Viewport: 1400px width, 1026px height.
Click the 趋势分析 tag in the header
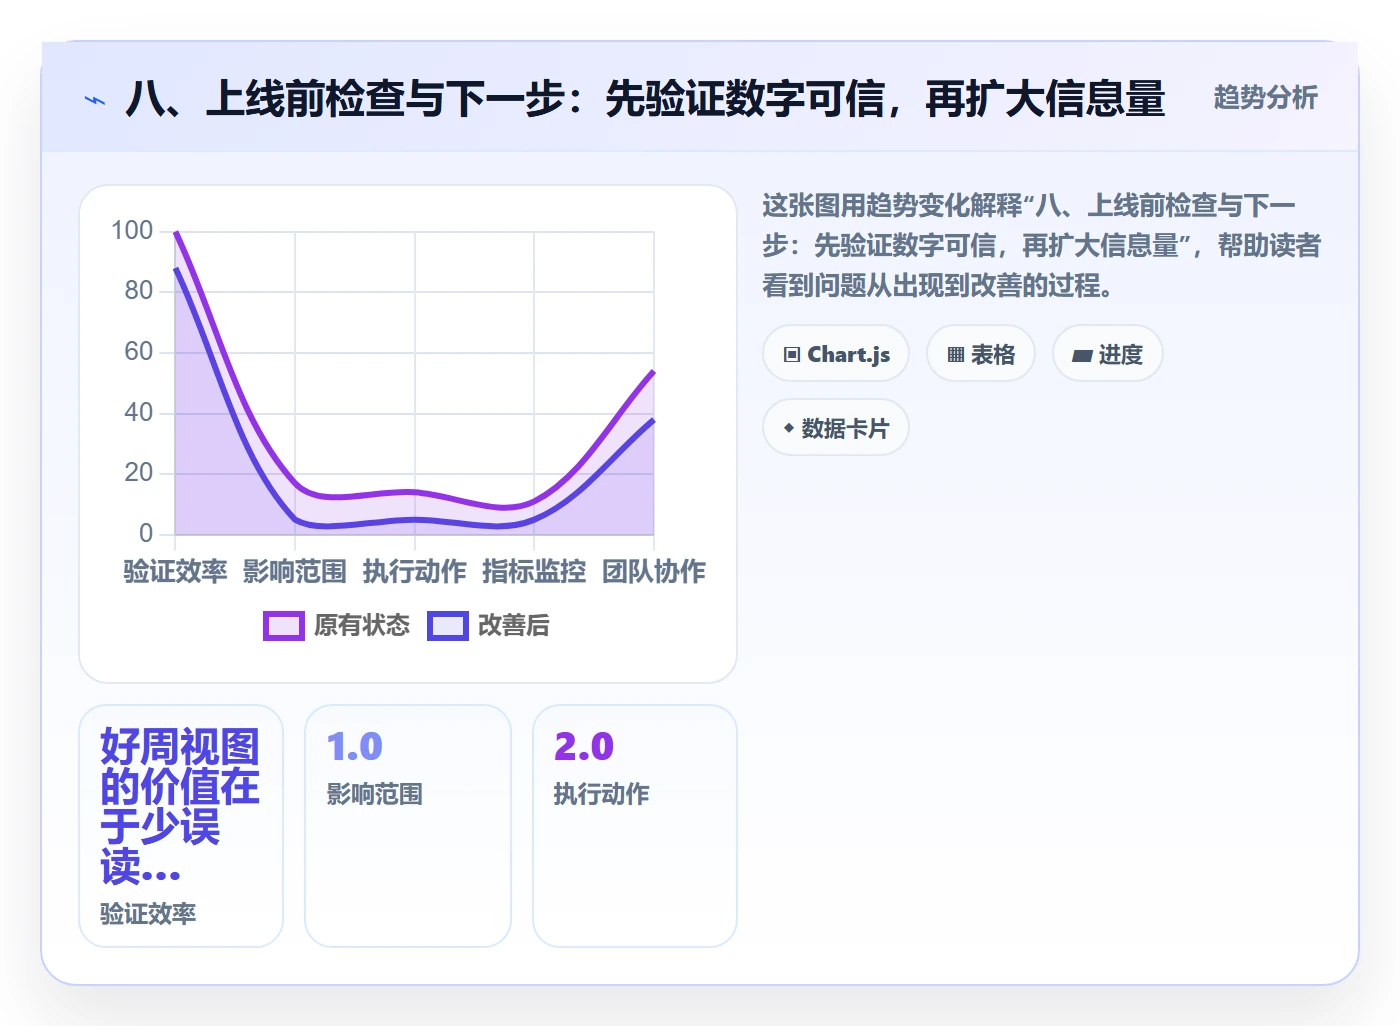pyautogui.click(x=1265, y=98)
